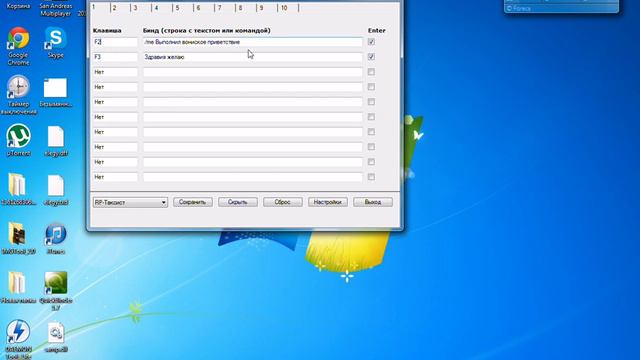Open the Google Chrome desktop shortcut

coord(18,45)
